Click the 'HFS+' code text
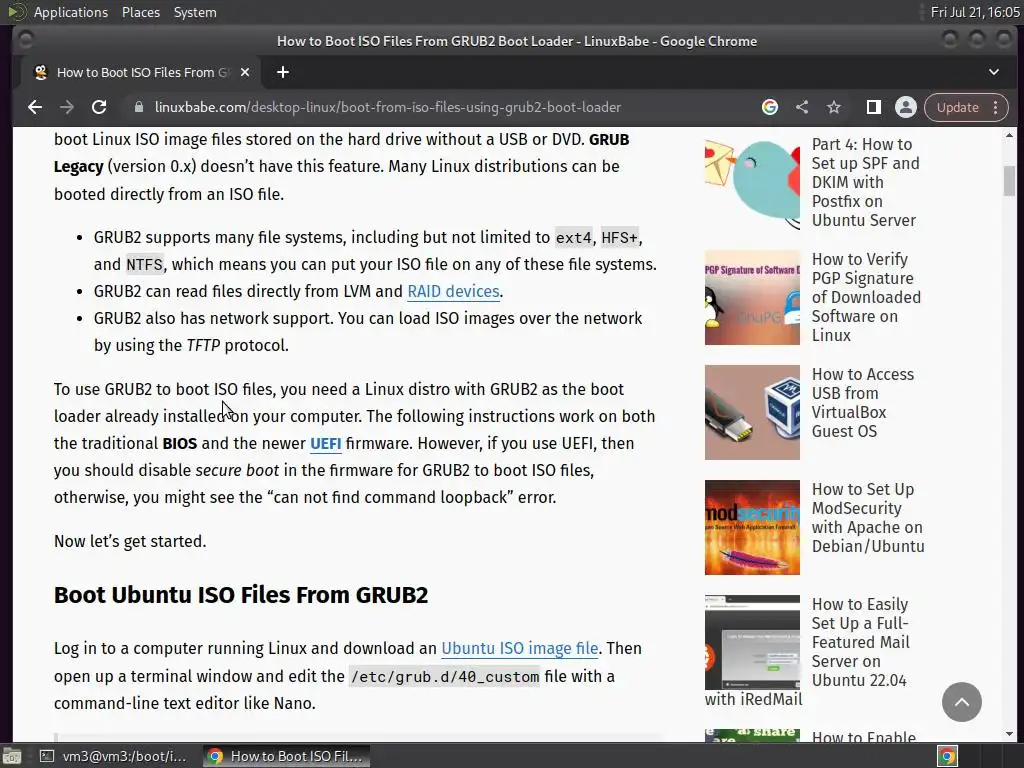 (619, 237)
